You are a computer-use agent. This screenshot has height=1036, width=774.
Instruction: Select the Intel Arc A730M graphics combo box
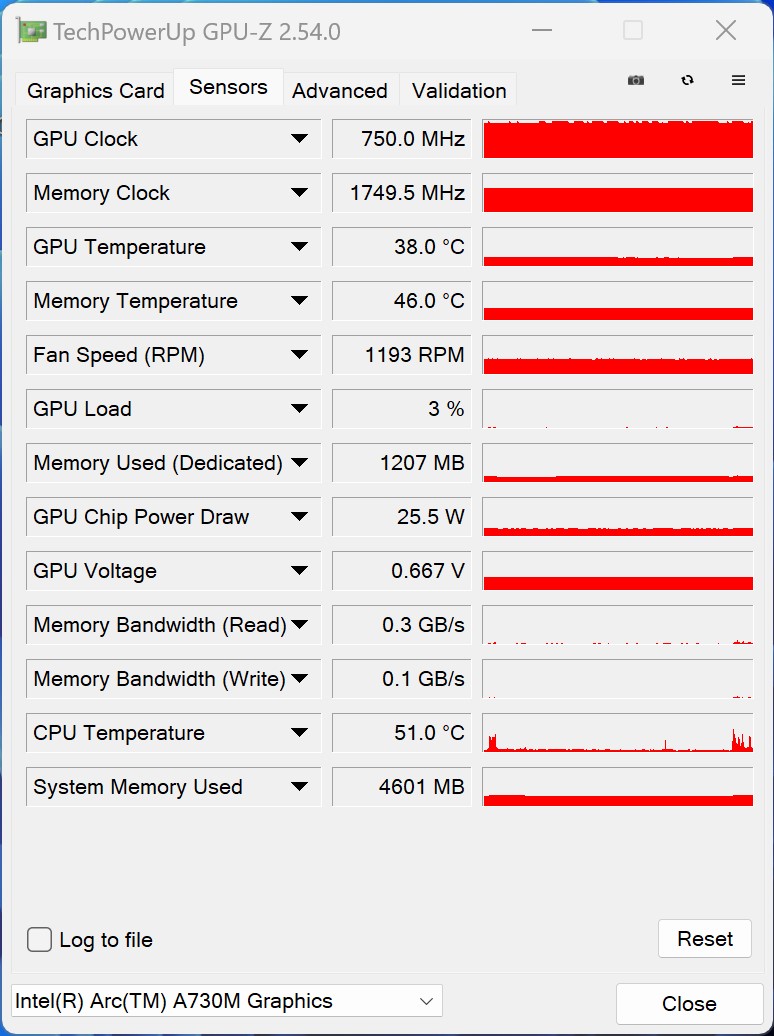[x=226, y=1001]
